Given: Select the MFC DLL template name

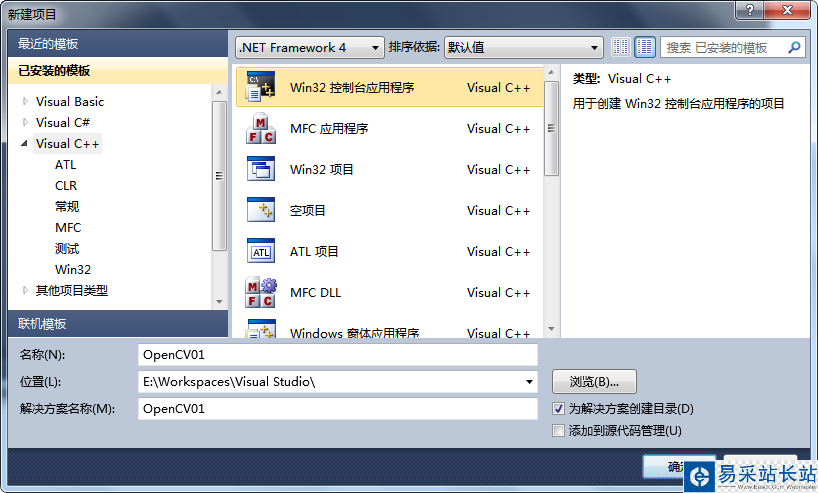Looking at the screenshot, I should (316, 293).
